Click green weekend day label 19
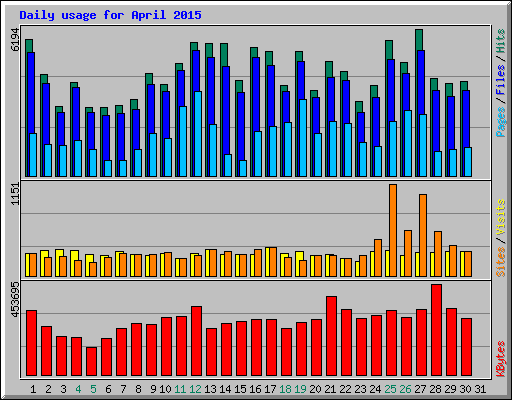The image size is (512, 400). (300, 389)
